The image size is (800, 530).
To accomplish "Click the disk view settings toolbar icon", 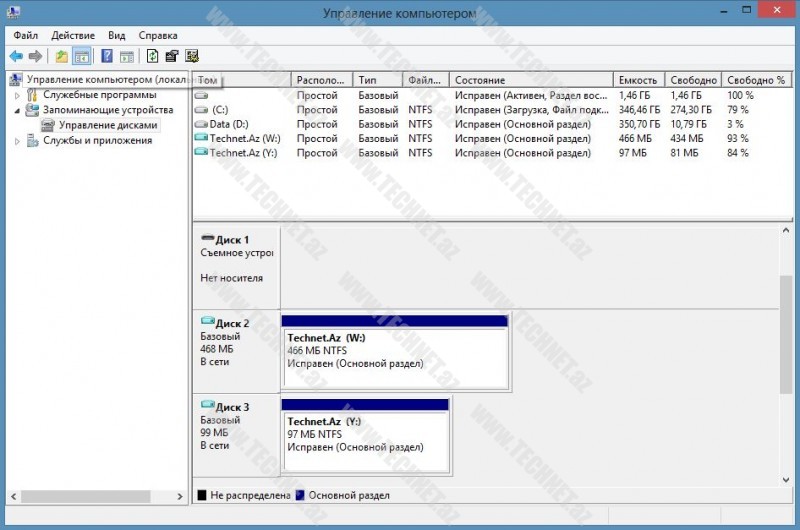I will coord(192,56).
